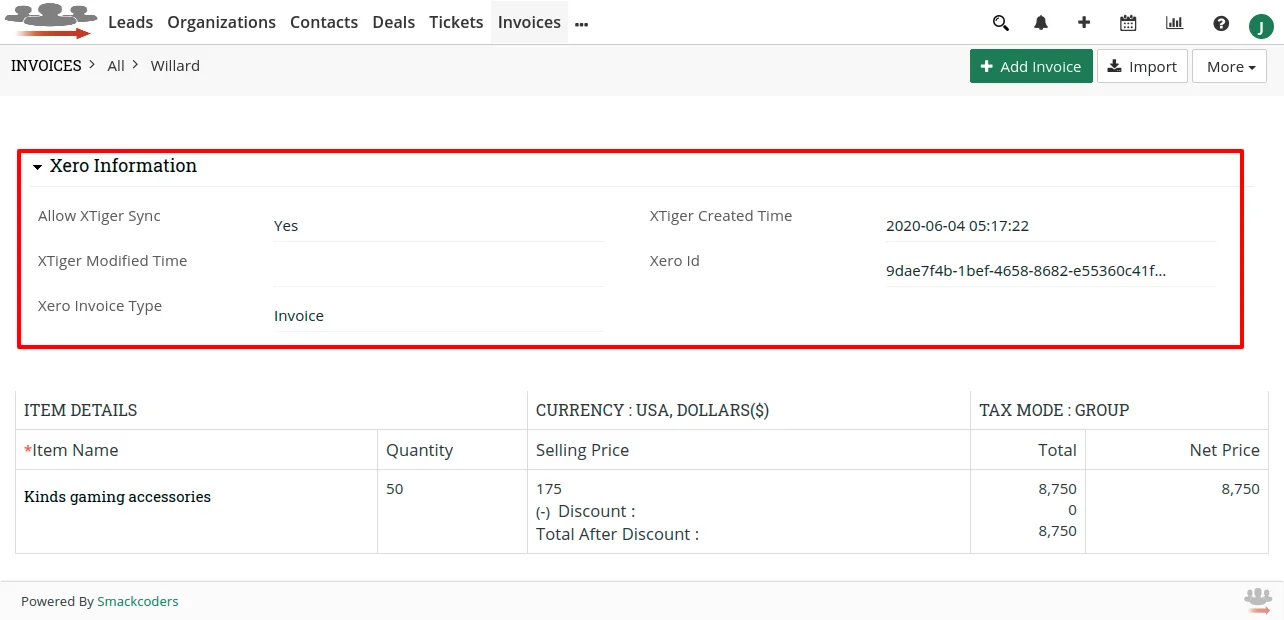This screenshot has width=1284, height=620.
Task: Click the Add Invoice button
Action: (x=1031, y=66)
